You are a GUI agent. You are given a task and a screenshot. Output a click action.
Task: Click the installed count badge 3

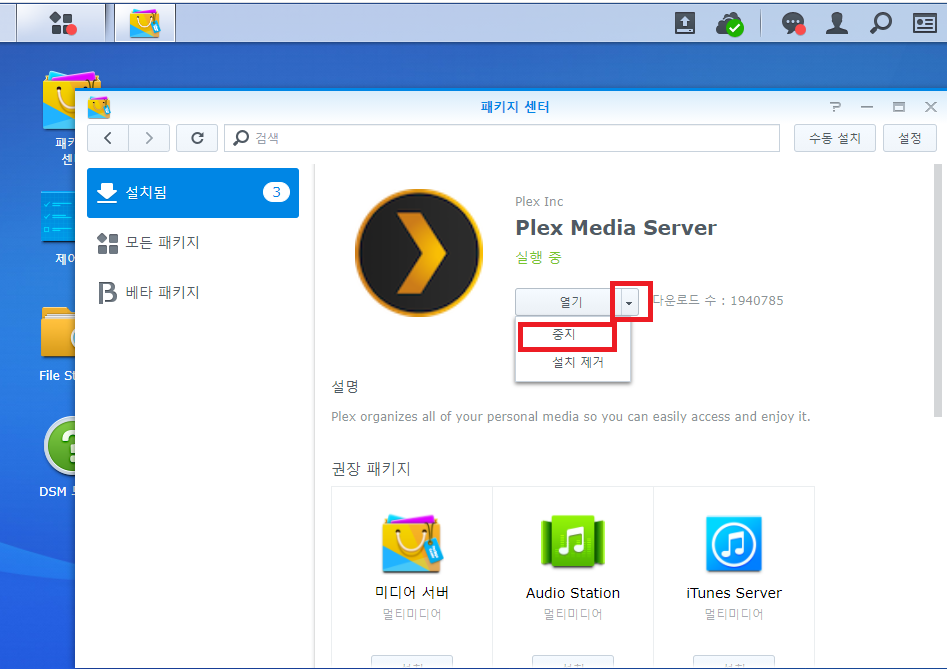pyautogui.click(x=276, y=193)
